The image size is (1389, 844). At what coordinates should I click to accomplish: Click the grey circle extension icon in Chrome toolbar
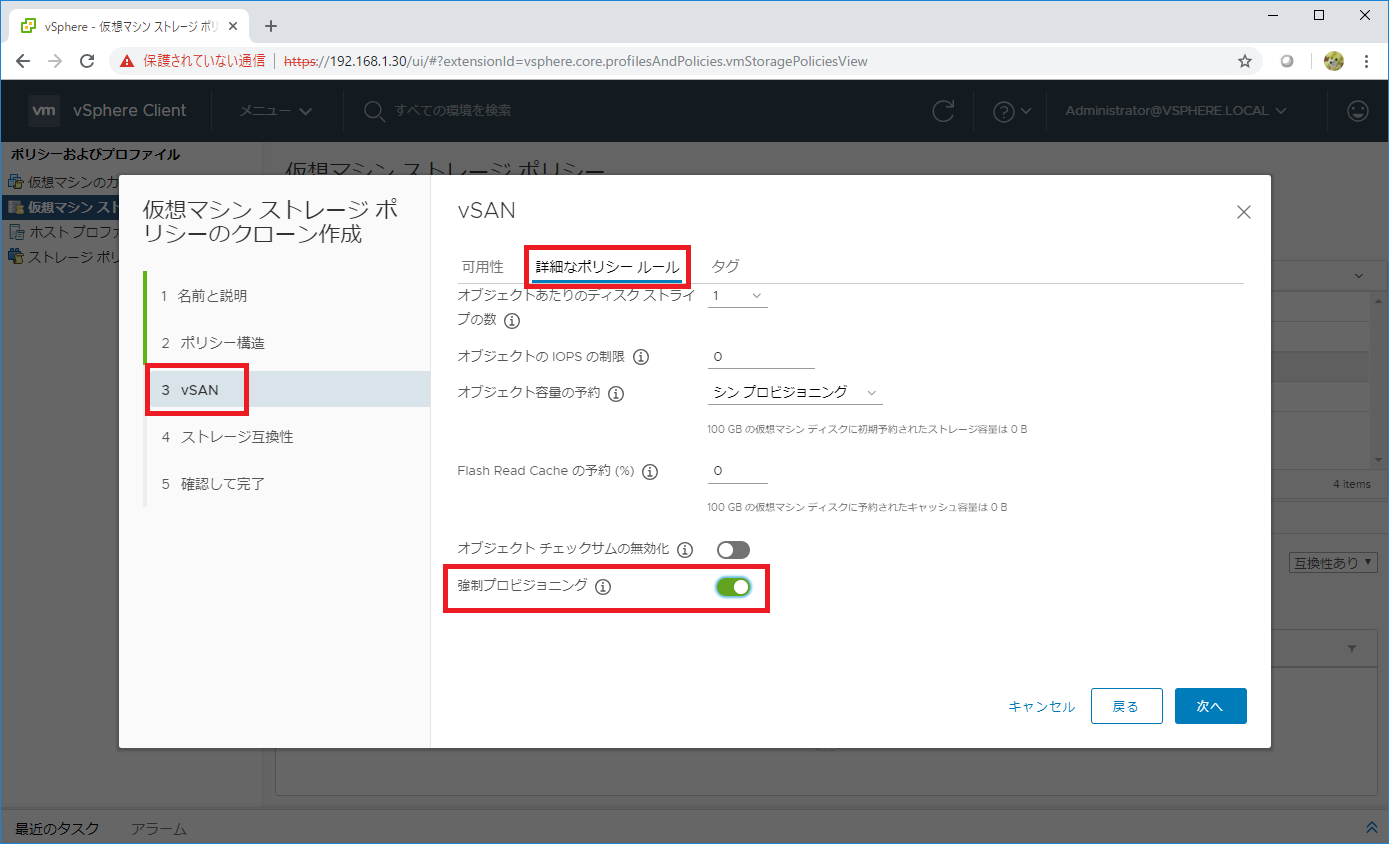point(1287,61)
